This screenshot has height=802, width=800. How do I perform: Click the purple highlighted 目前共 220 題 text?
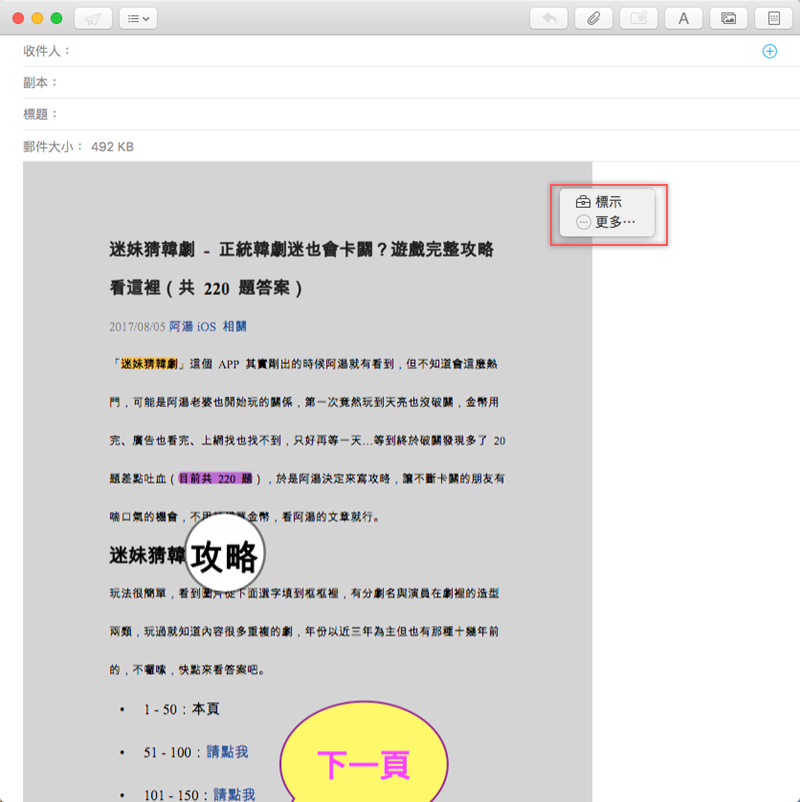(x=215, y=479)
